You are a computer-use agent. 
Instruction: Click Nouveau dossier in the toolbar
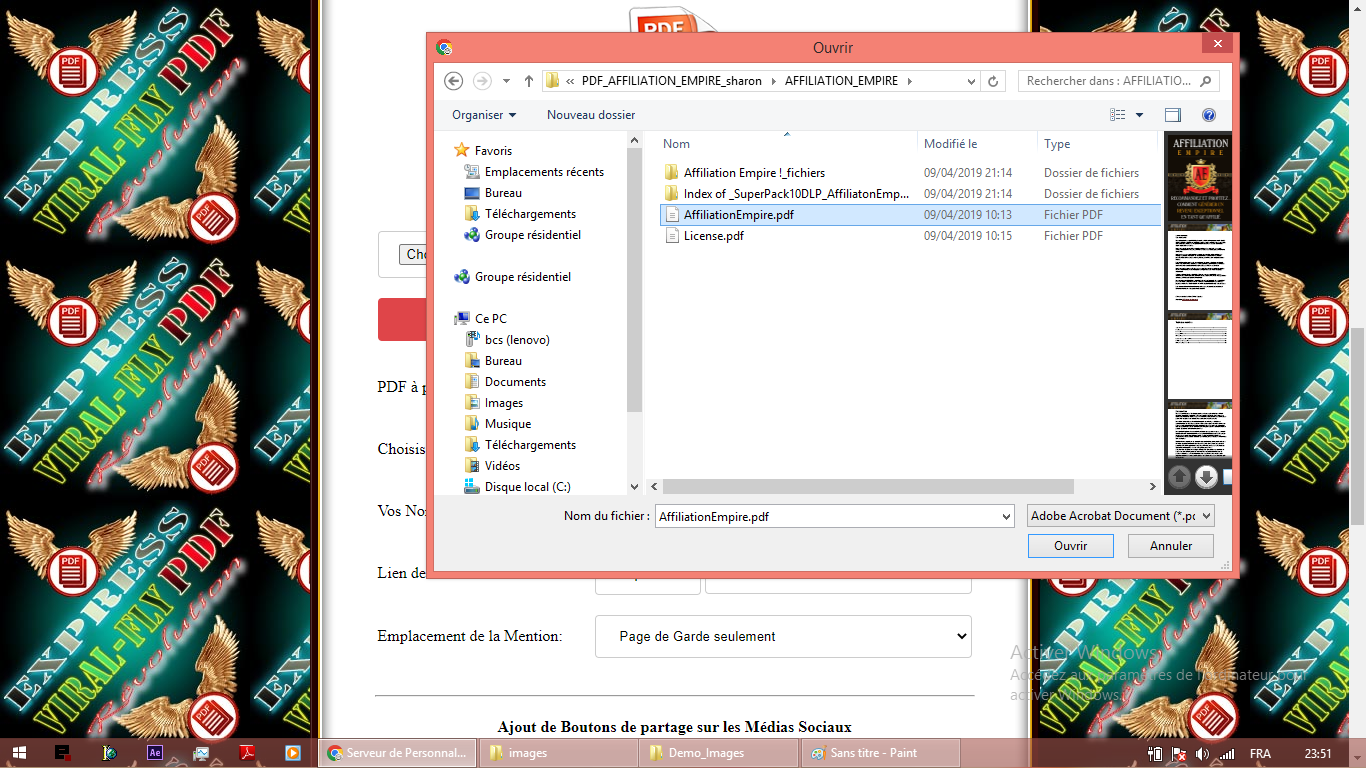590,115
